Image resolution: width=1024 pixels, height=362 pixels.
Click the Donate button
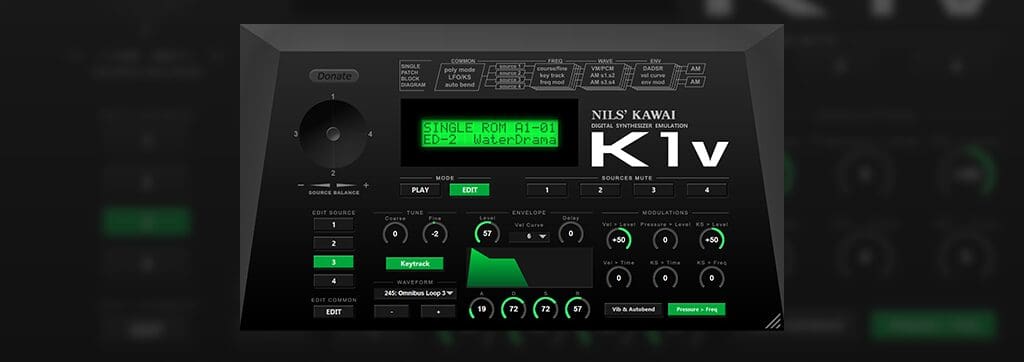click(x=334, y=76)
